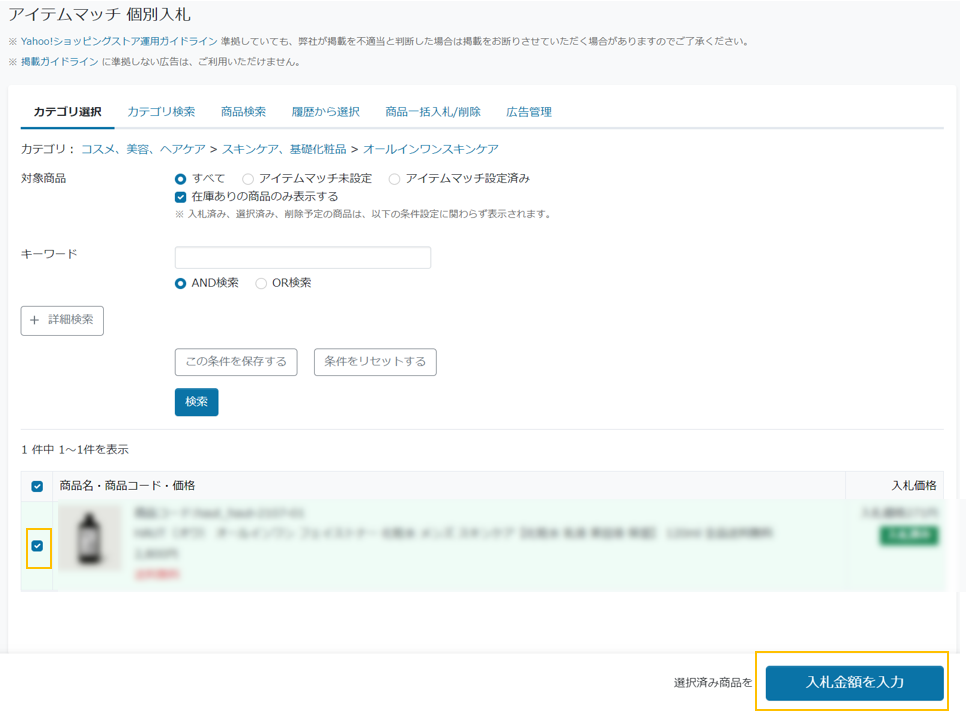Expand the 詳細検索 section
The width and height of the screenshot is (966, 727).
click(x=62, y=320)
